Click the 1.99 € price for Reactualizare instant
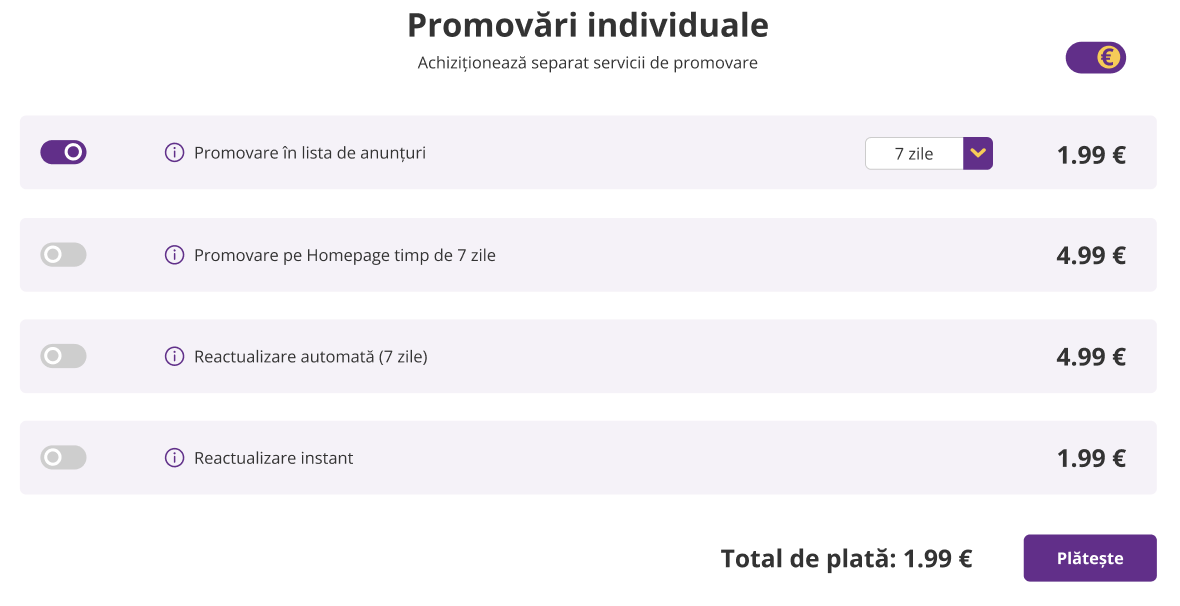The width and height of the screenshot is (1180, 606). click(x=1091, y=458)
